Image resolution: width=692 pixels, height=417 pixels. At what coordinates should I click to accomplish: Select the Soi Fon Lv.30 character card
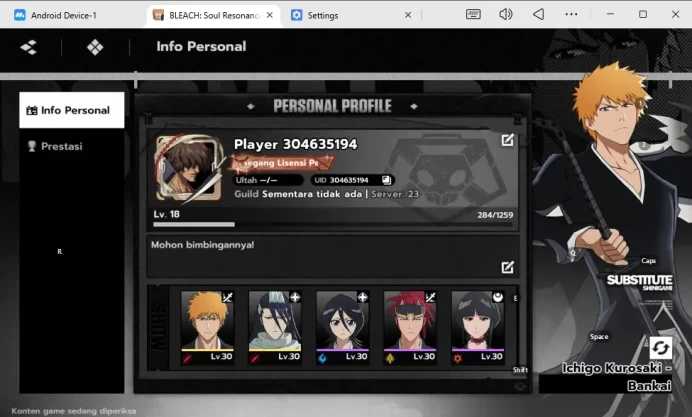point(478,327)
